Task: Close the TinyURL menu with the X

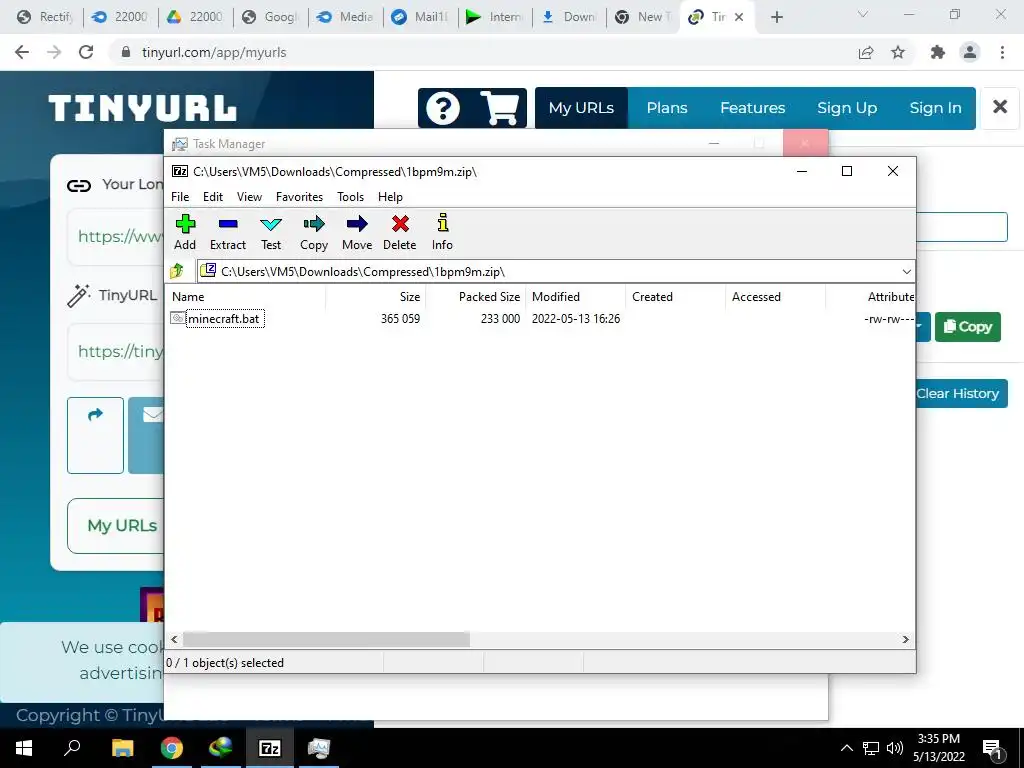Action: (1000, 107)
